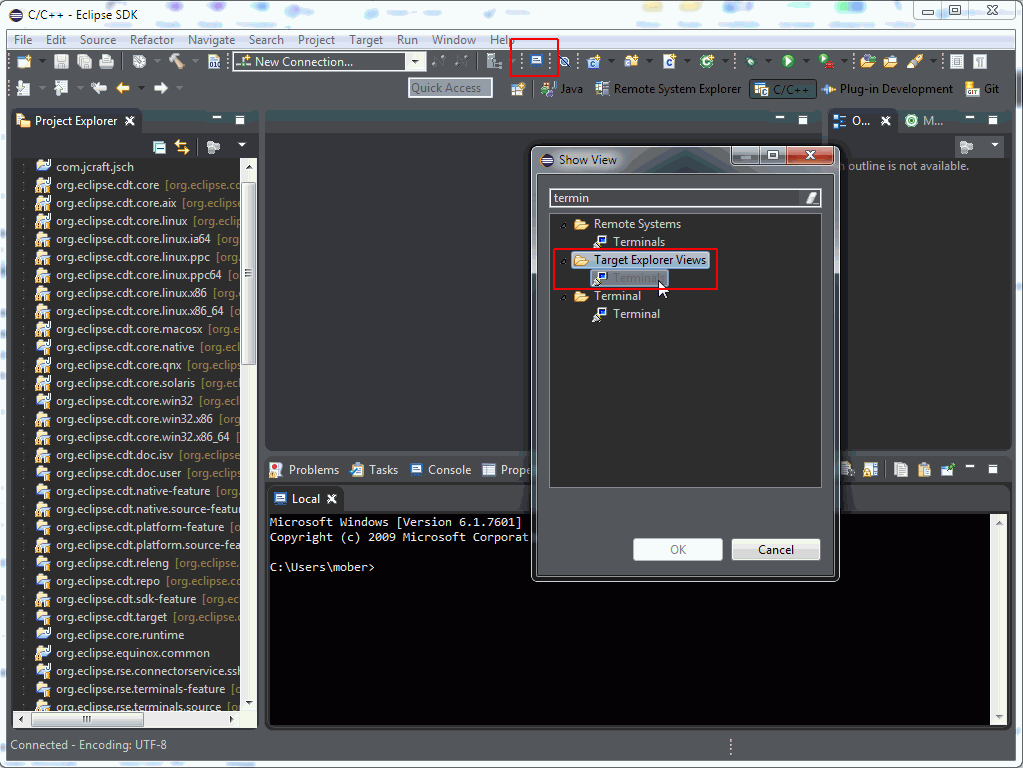Click the Save toolbar icon

pyautogui.click(x=61, y=61)
